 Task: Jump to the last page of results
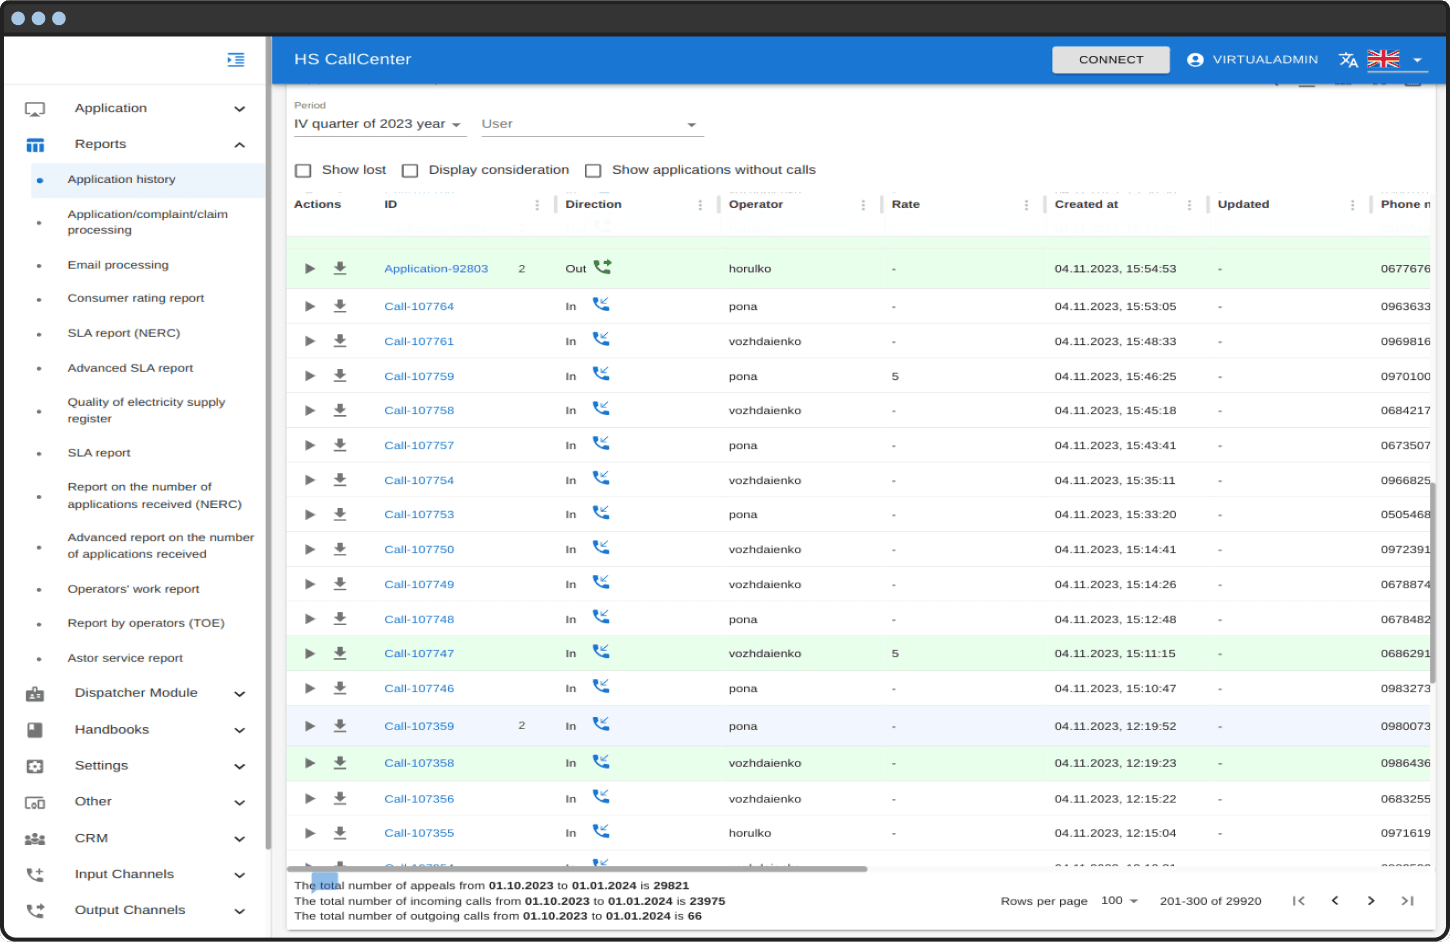coord(1407,901)
